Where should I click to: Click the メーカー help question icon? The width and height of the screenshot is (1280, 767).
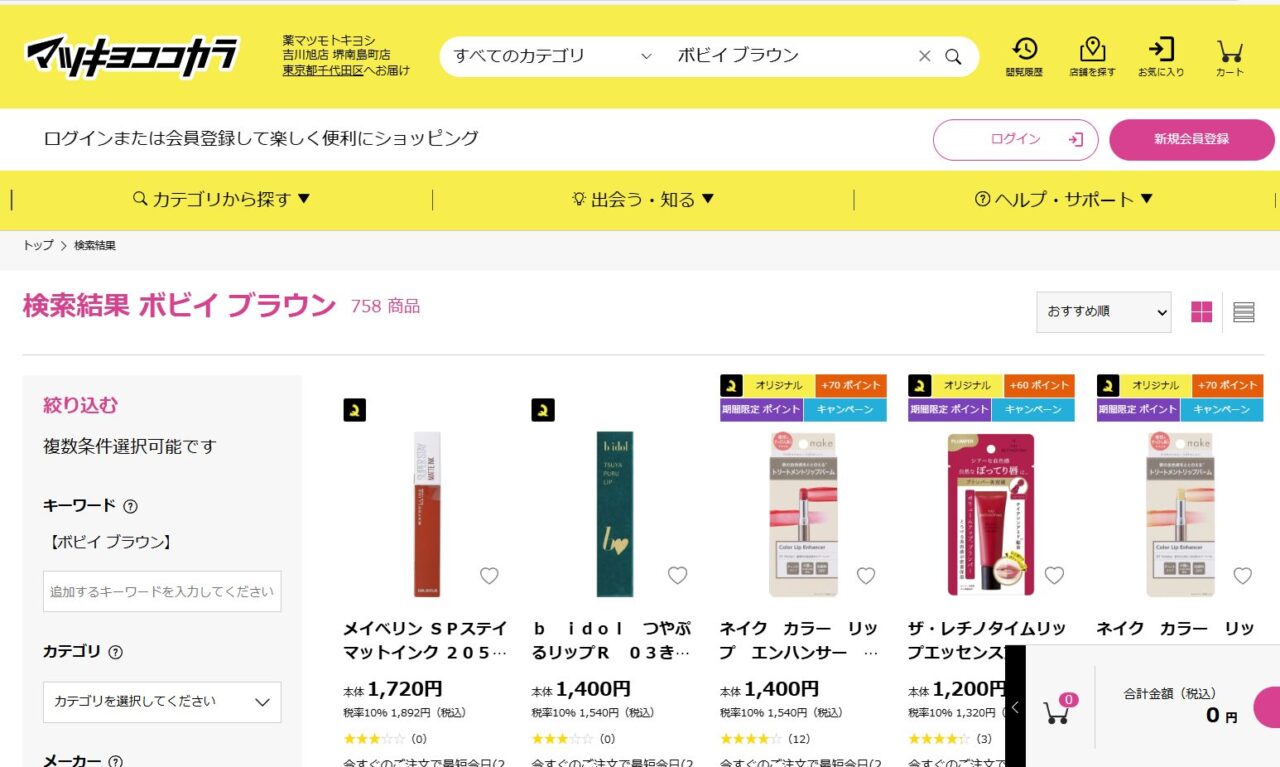tap(115, 761)
